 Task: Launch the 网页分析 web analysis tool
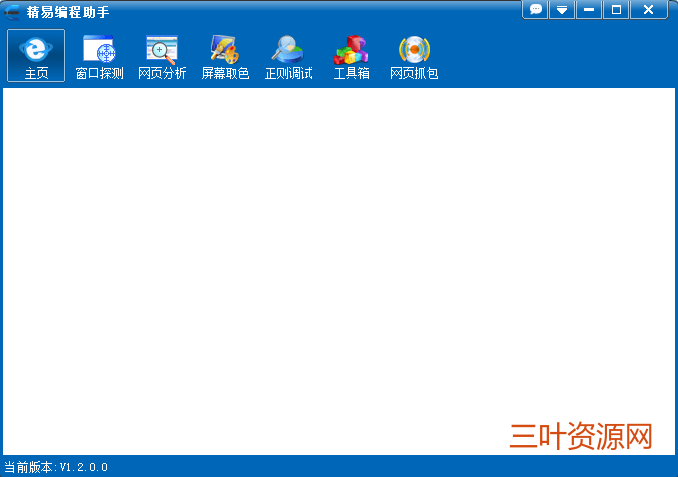tap(161, 49)
